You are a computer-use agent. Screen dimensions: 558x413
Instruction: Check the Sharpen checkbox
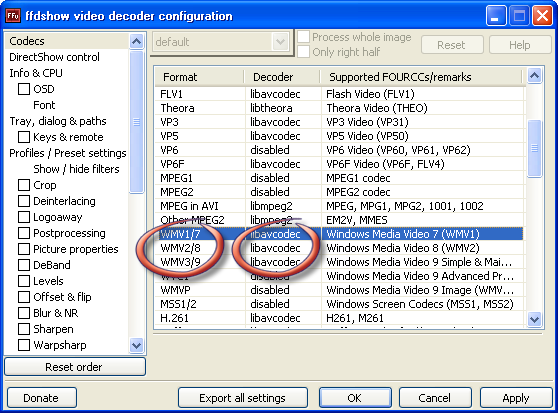tap(24, 329)
